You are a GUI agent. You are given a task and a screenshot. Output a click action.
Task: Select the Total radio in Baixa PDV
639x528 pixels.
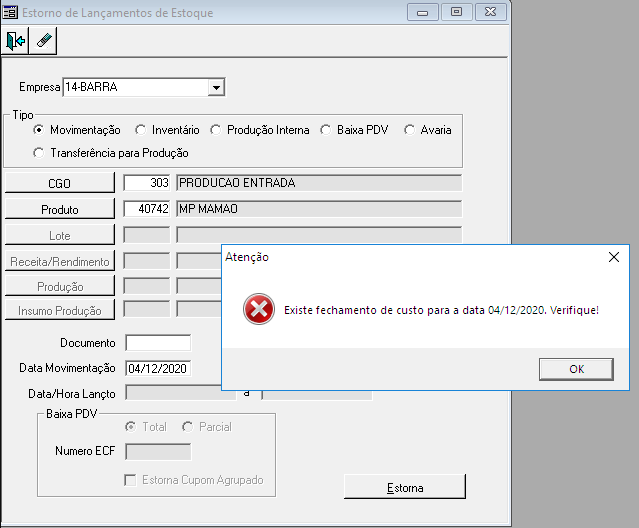pos(130,427)
